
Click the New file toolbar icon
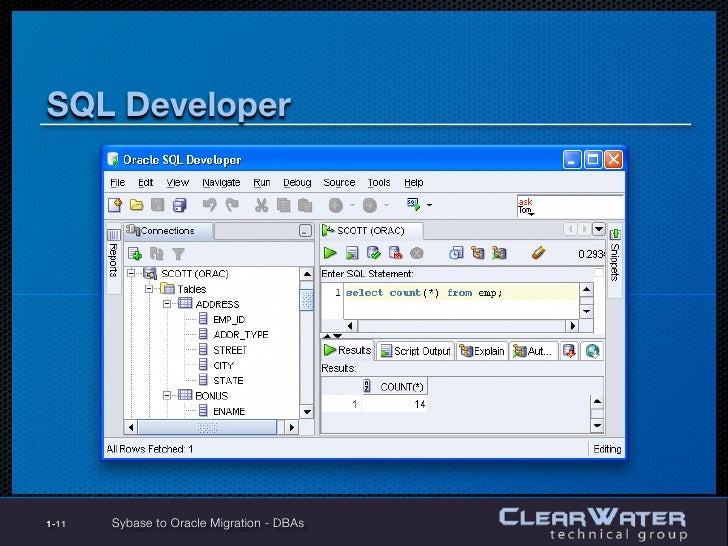[115, 205]
